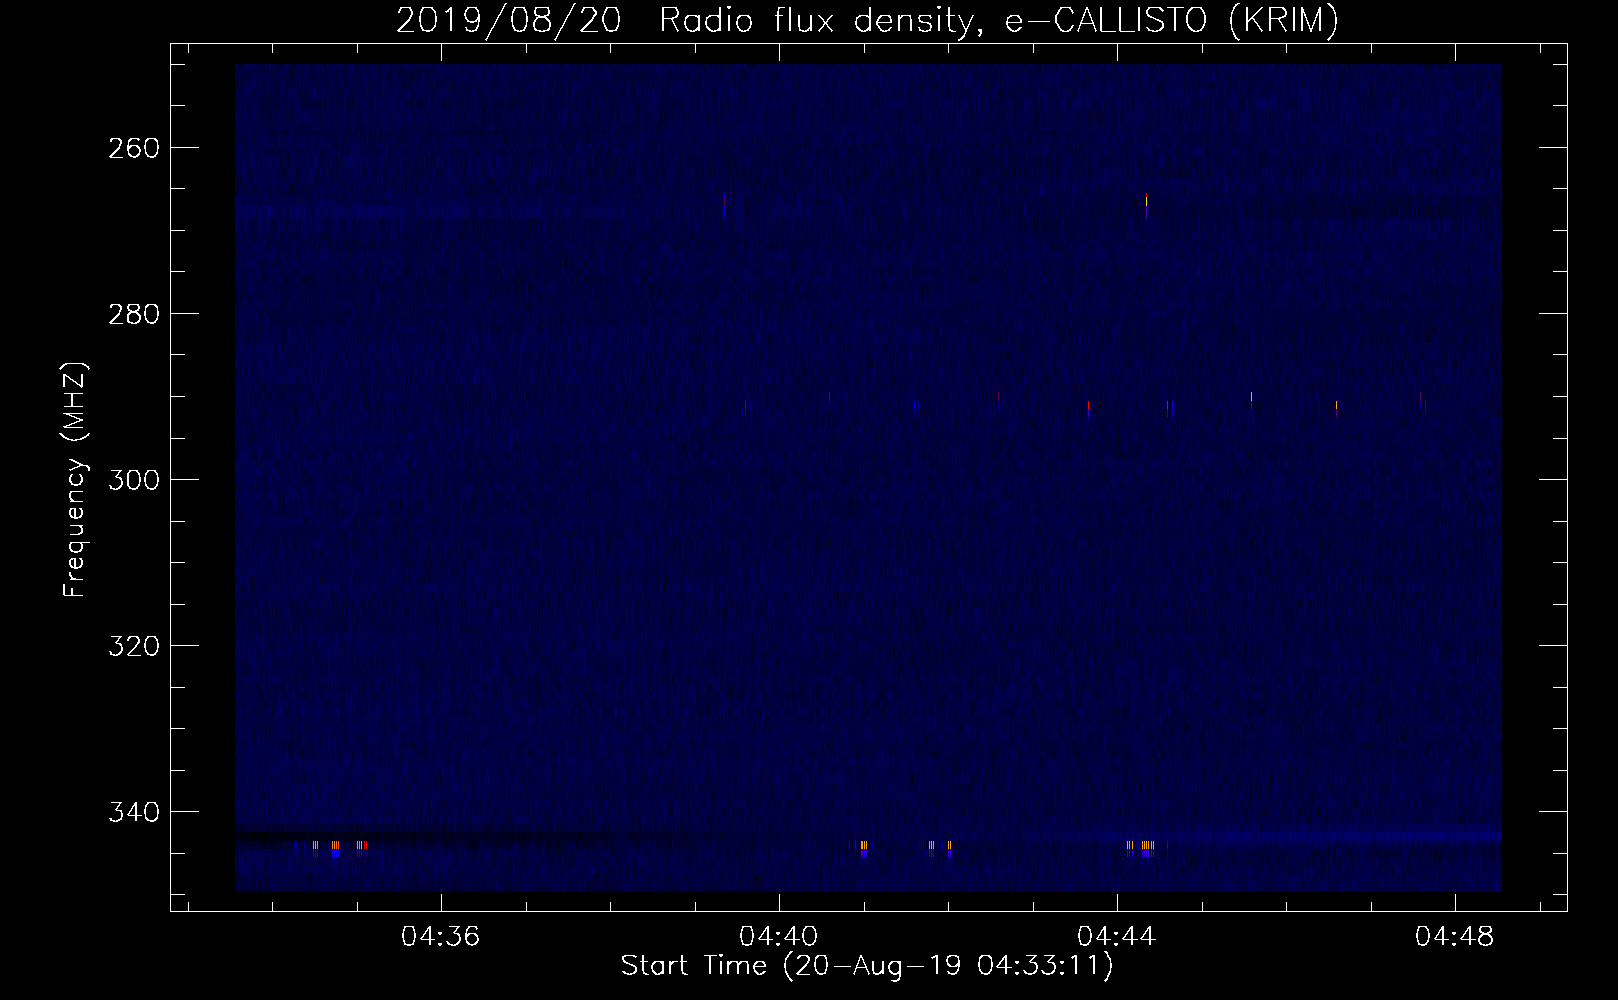Screen dimensions: 1618x1000
Task: Click the 260 frequency tick label
Action: (134, 148)
